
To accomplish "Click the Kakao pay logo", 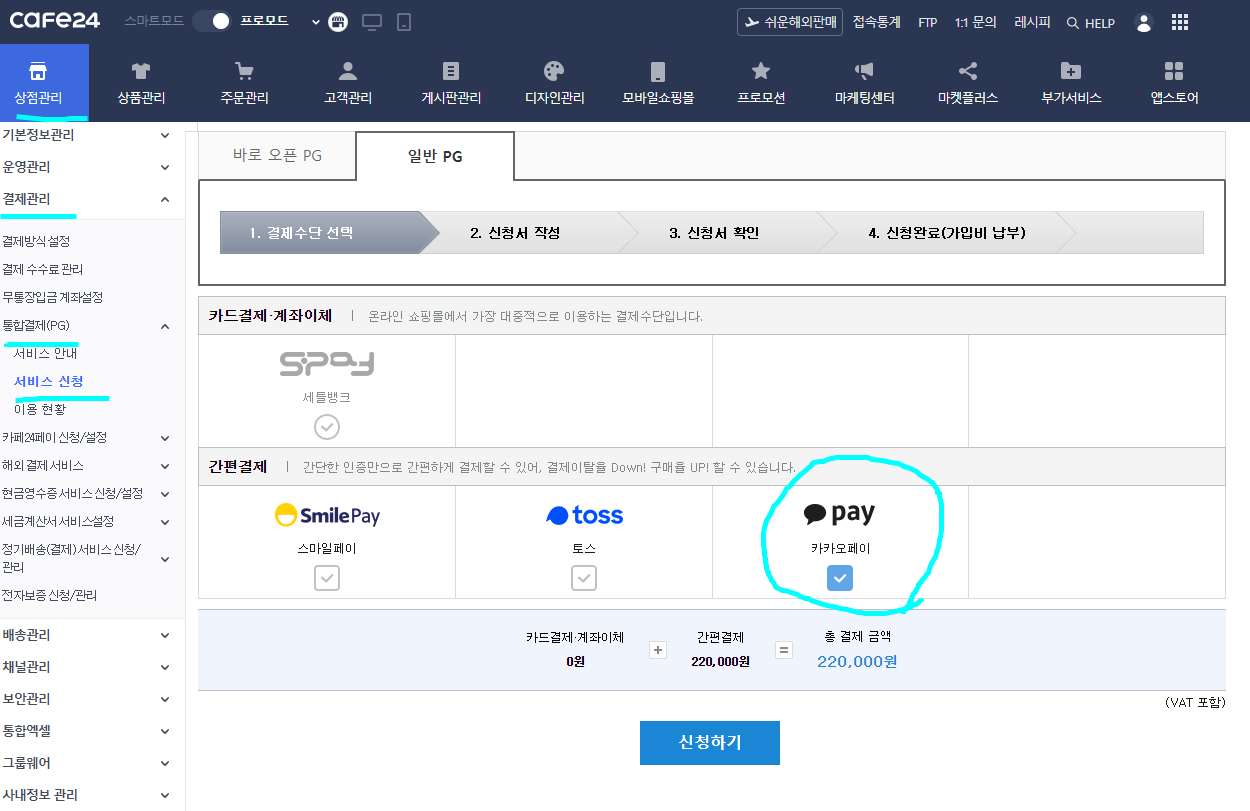I will pyautogui.click(x=840, y=514).
